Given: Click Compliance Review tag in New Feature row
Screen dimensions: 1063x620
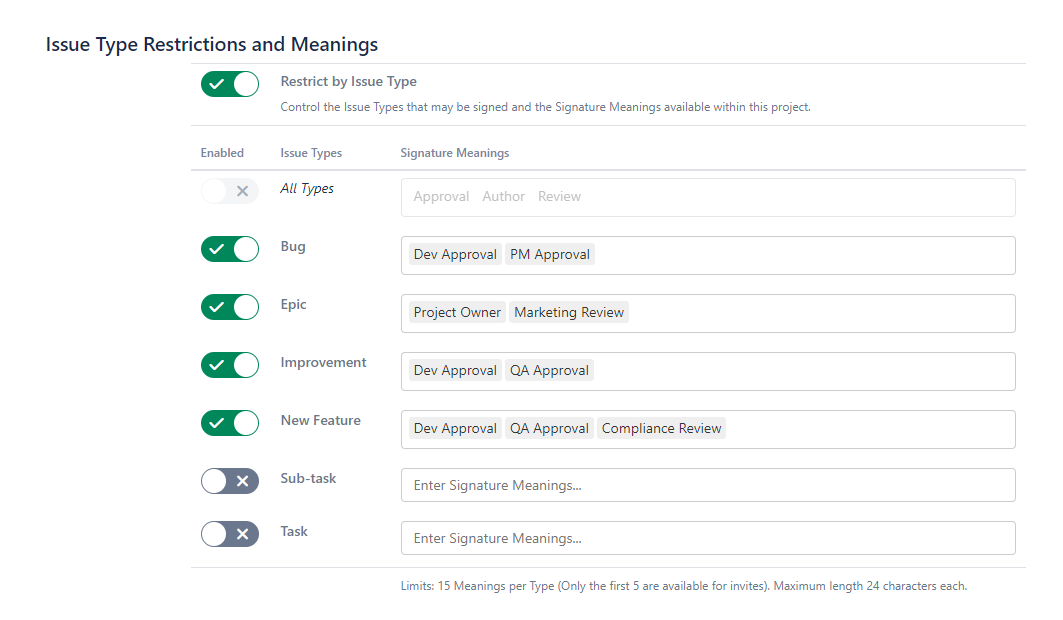Looking at the screenshot, I should [661, 429].
